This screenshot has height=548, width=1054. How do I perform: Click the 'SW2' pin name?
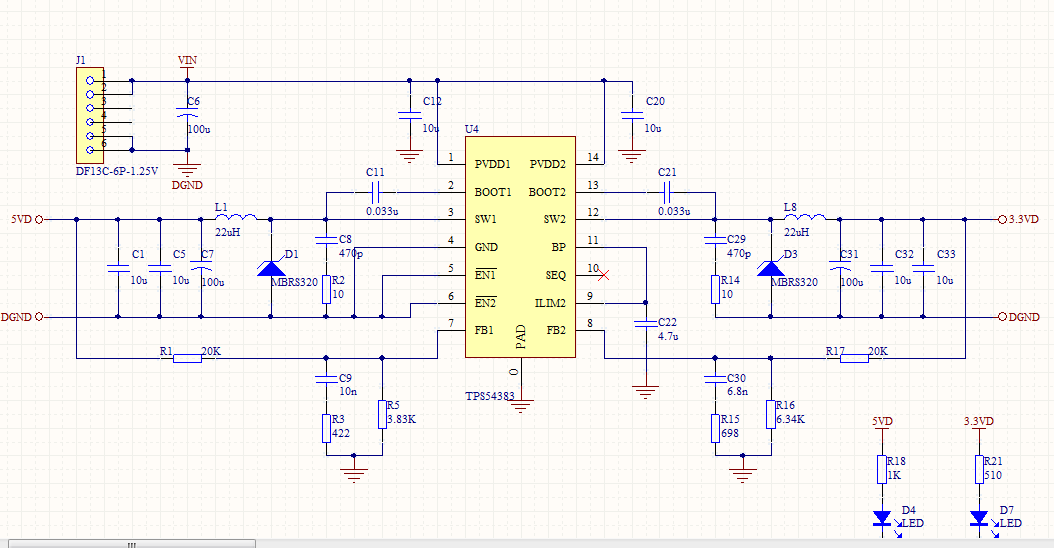pos(555,219)
